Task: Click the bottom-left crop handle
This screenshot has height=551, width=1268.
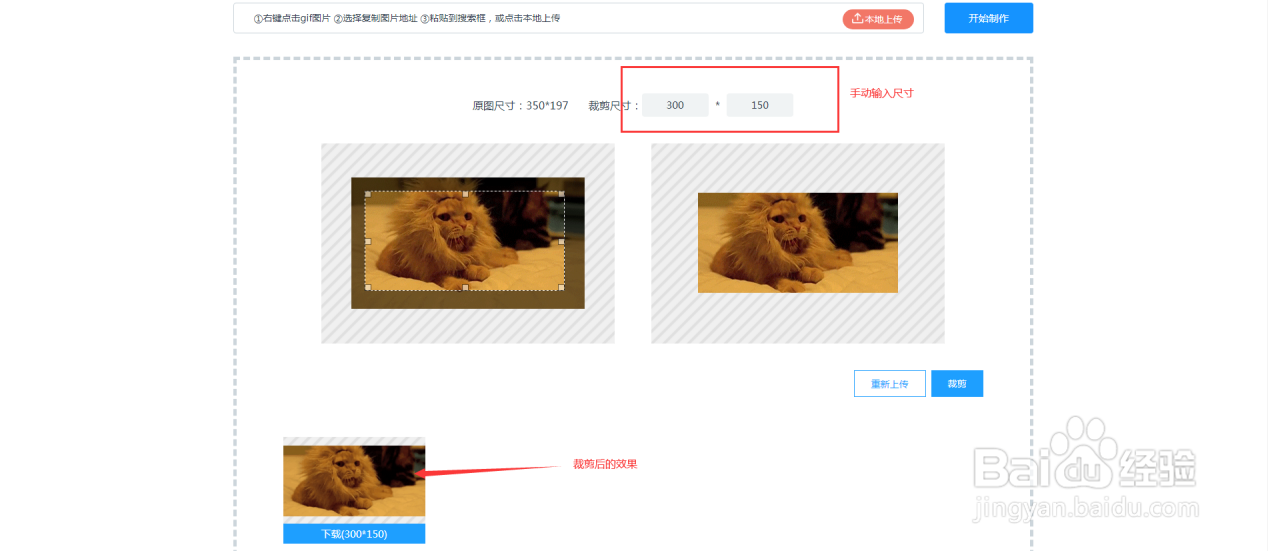Action: tap(367, 288)
